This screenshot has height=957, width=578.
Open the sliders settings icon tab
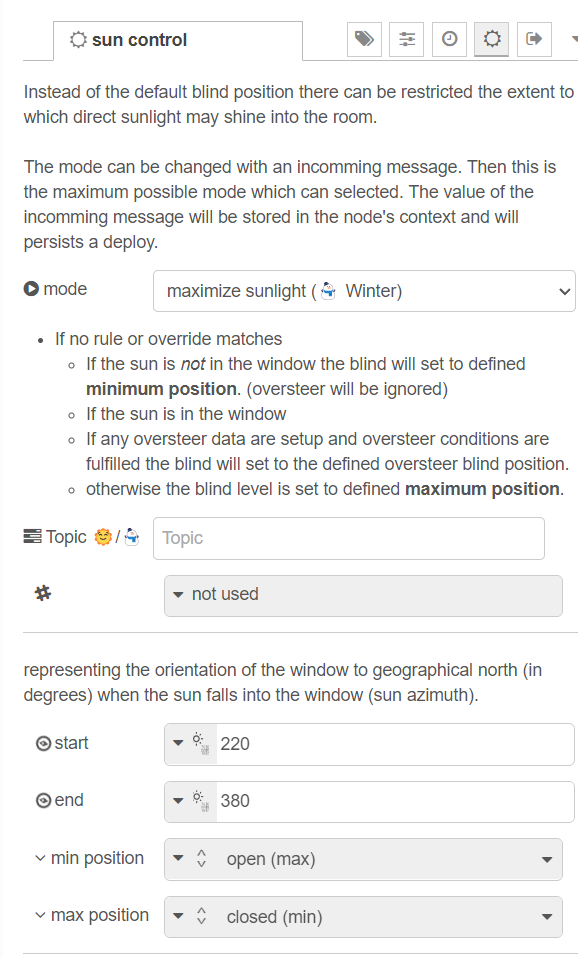tap(406, 40)
